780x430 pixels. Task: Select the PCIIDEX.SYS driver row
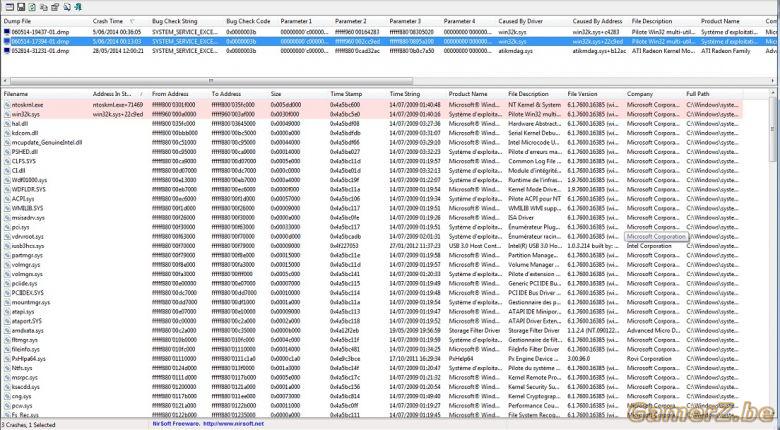click(x=372, y=293)
